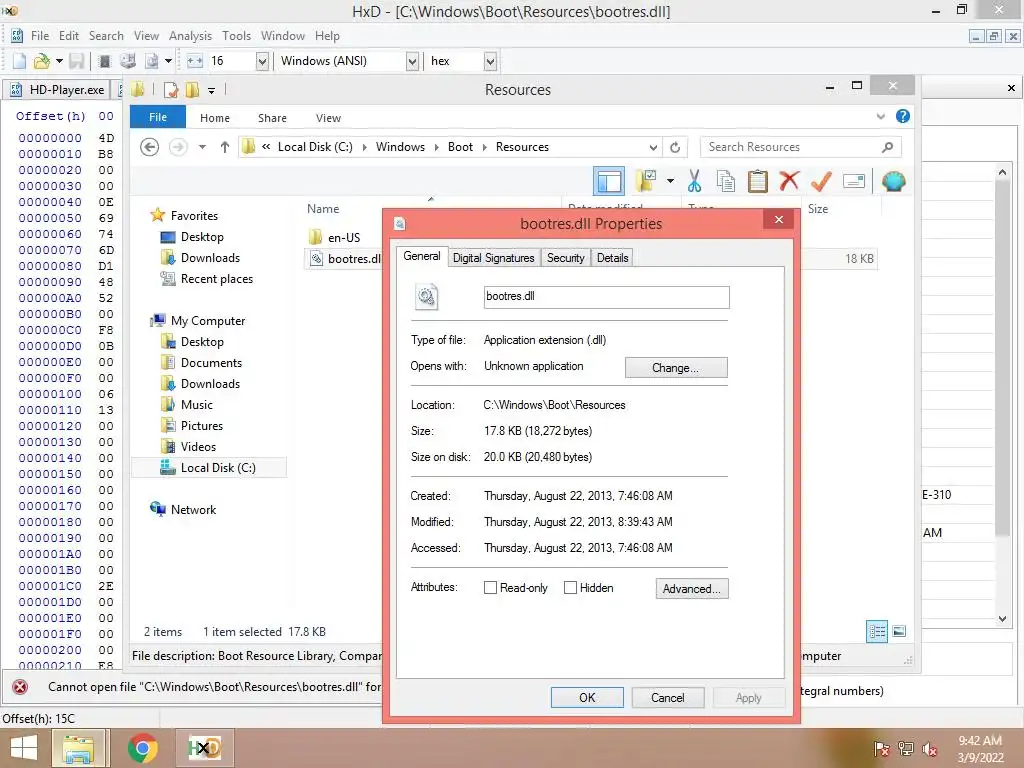Expand the Explorer ribbon chevron

[880, 116]
